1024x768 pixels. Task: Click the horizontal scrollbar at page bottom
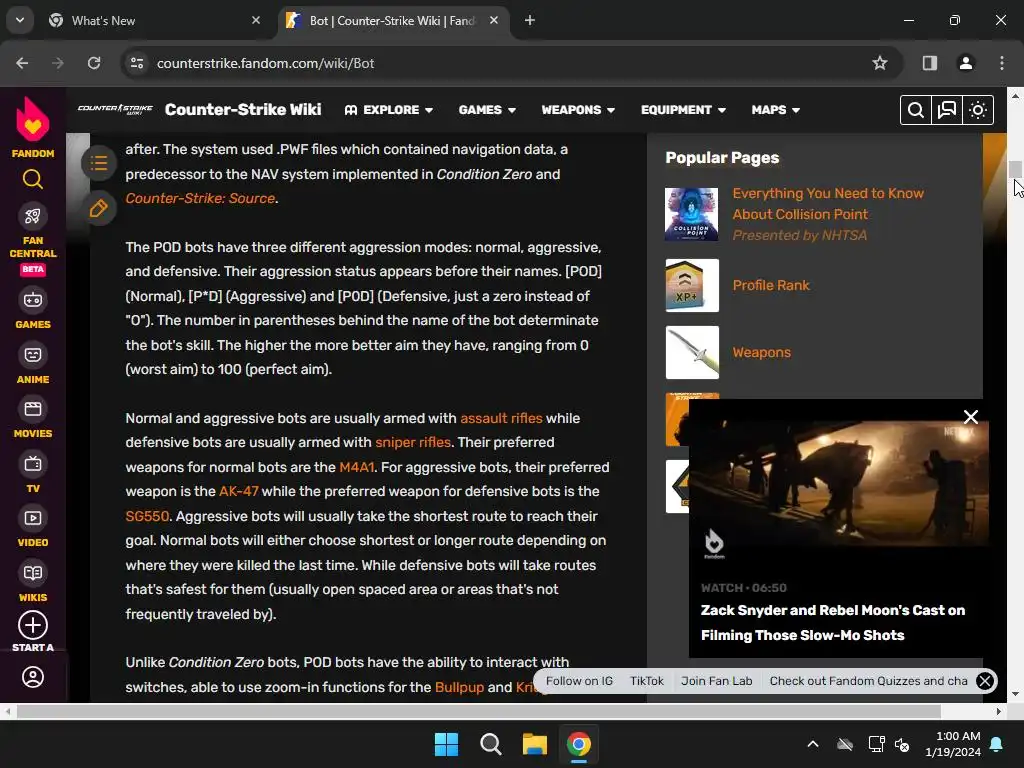479,711
